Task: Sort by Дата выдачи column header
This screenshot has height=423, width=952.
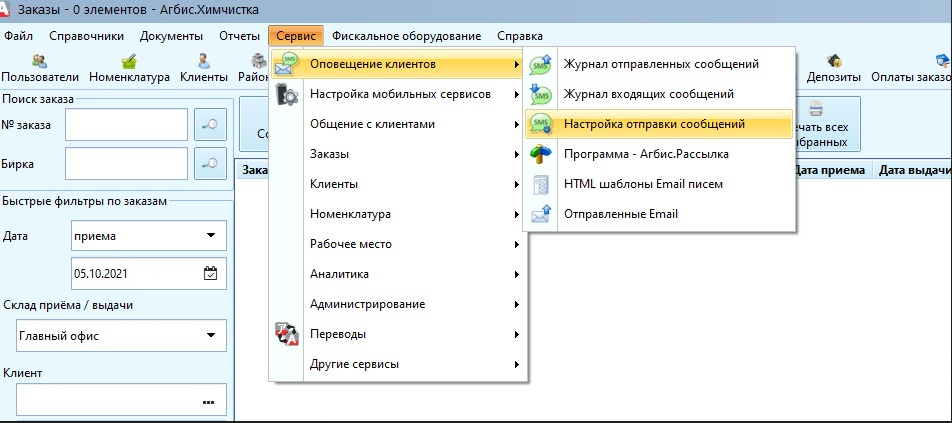Action: [x=914, y=170]
